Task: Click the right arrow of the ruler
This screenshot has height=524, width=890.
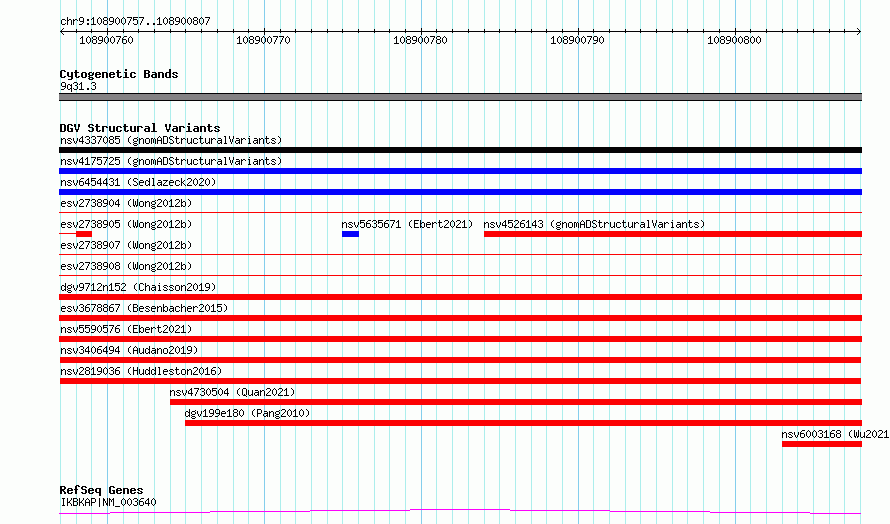Action: pos(859,32)
